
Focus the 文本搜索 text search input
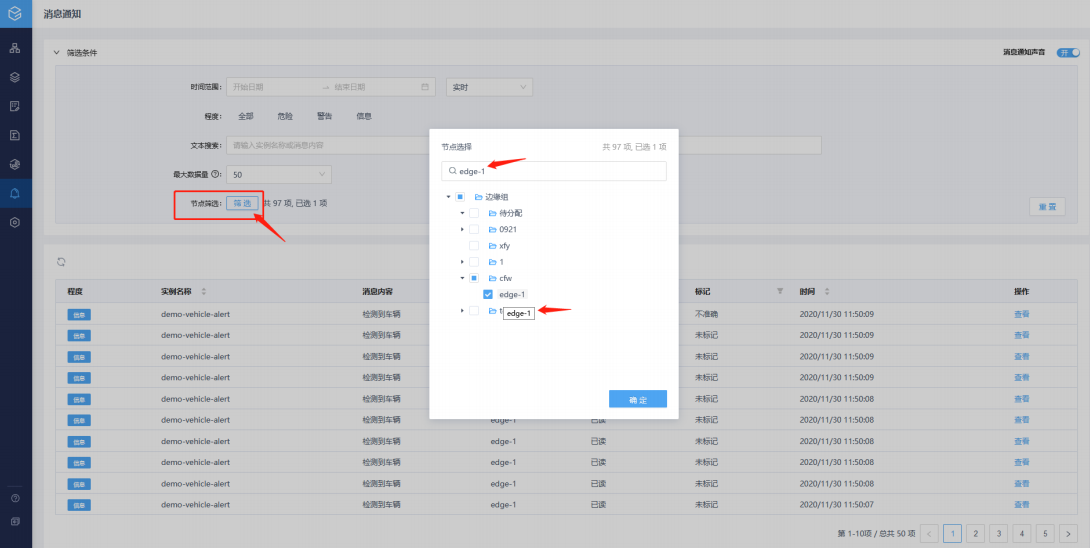coord(523,145)
